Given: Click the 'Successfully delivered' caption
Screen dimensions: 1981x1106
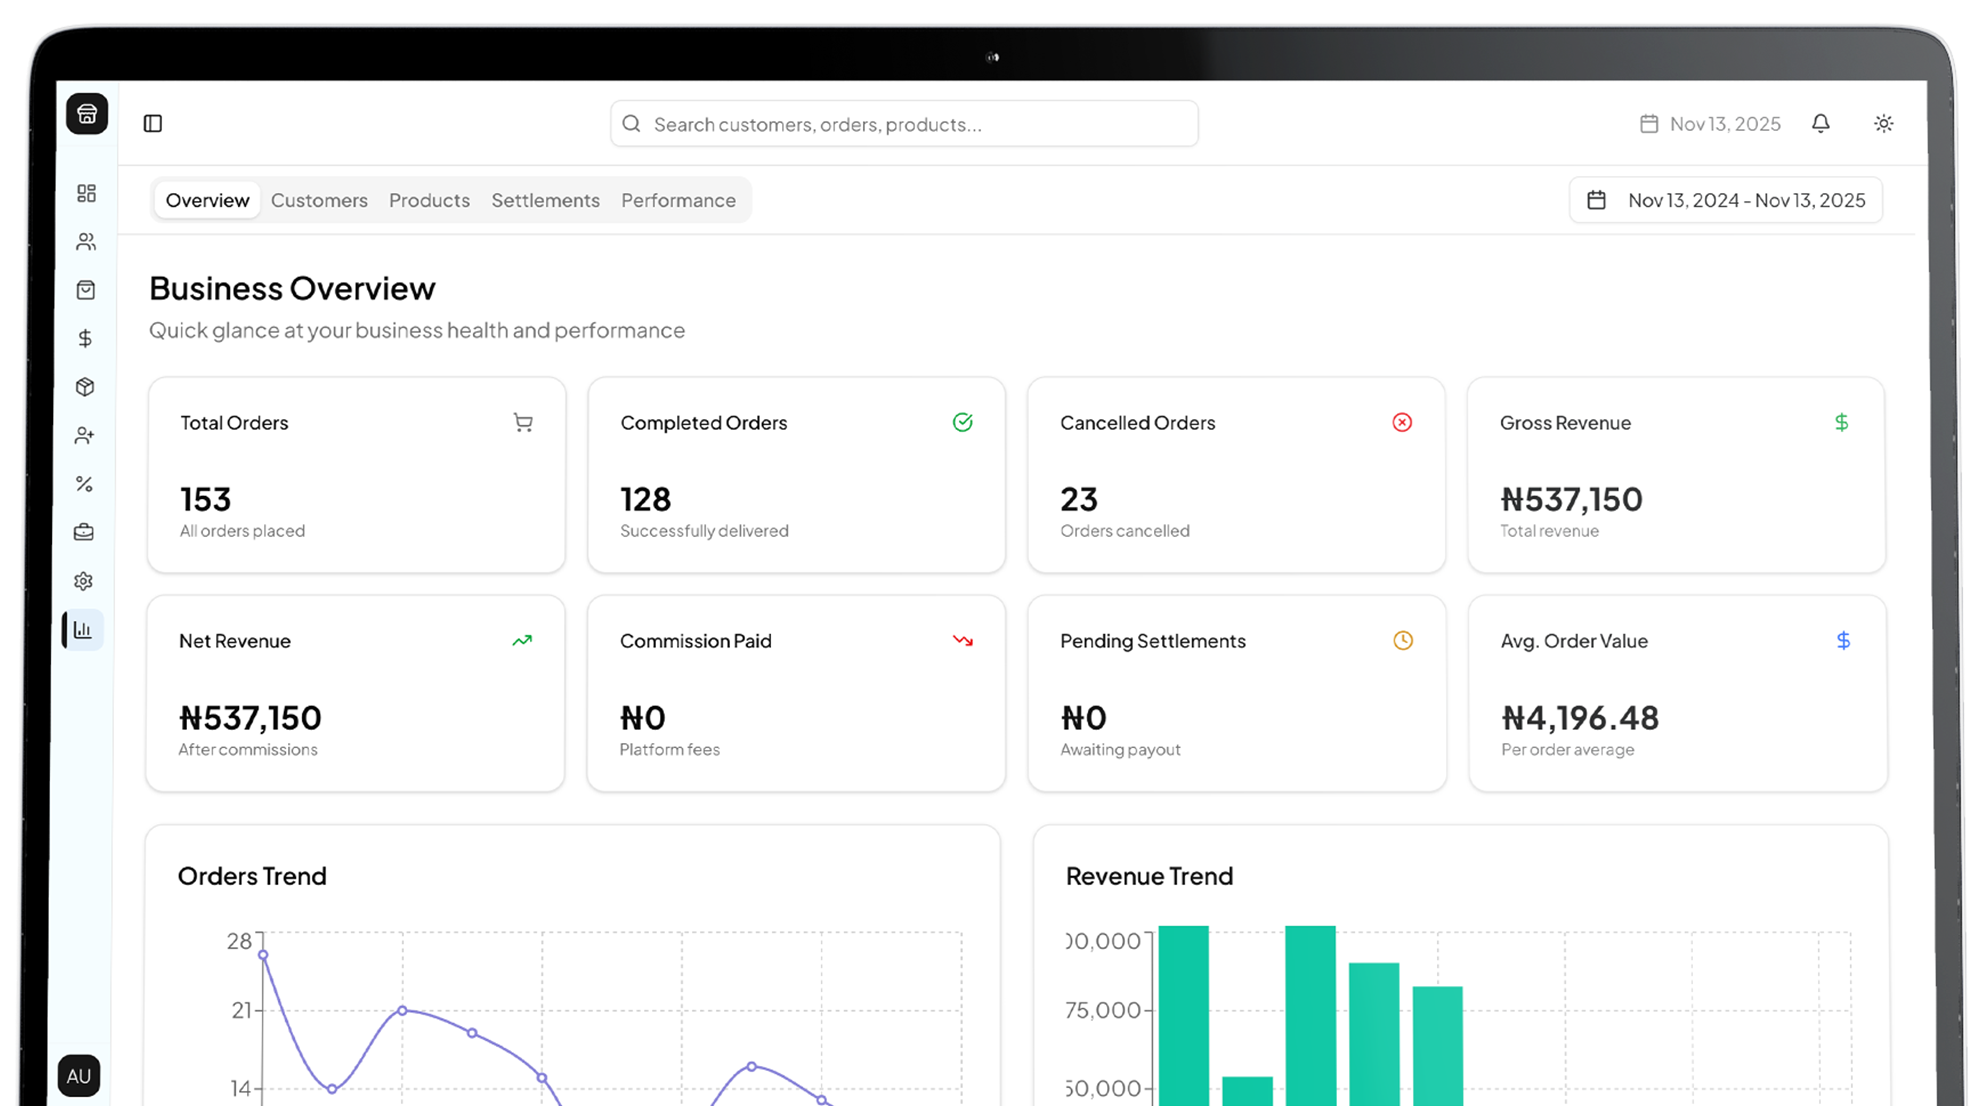Looking at the screenshot, I should [704, 531].
